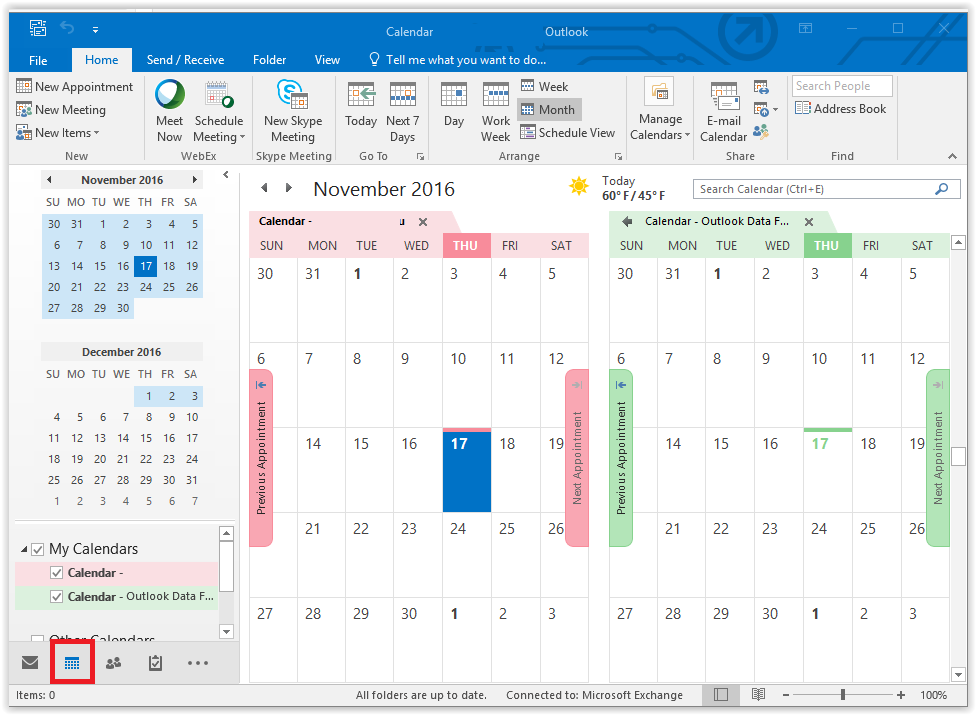This screenshot has width=976, height=715.
Task: Go to next month in mini calendar
Action: click(x=195, y=180)
